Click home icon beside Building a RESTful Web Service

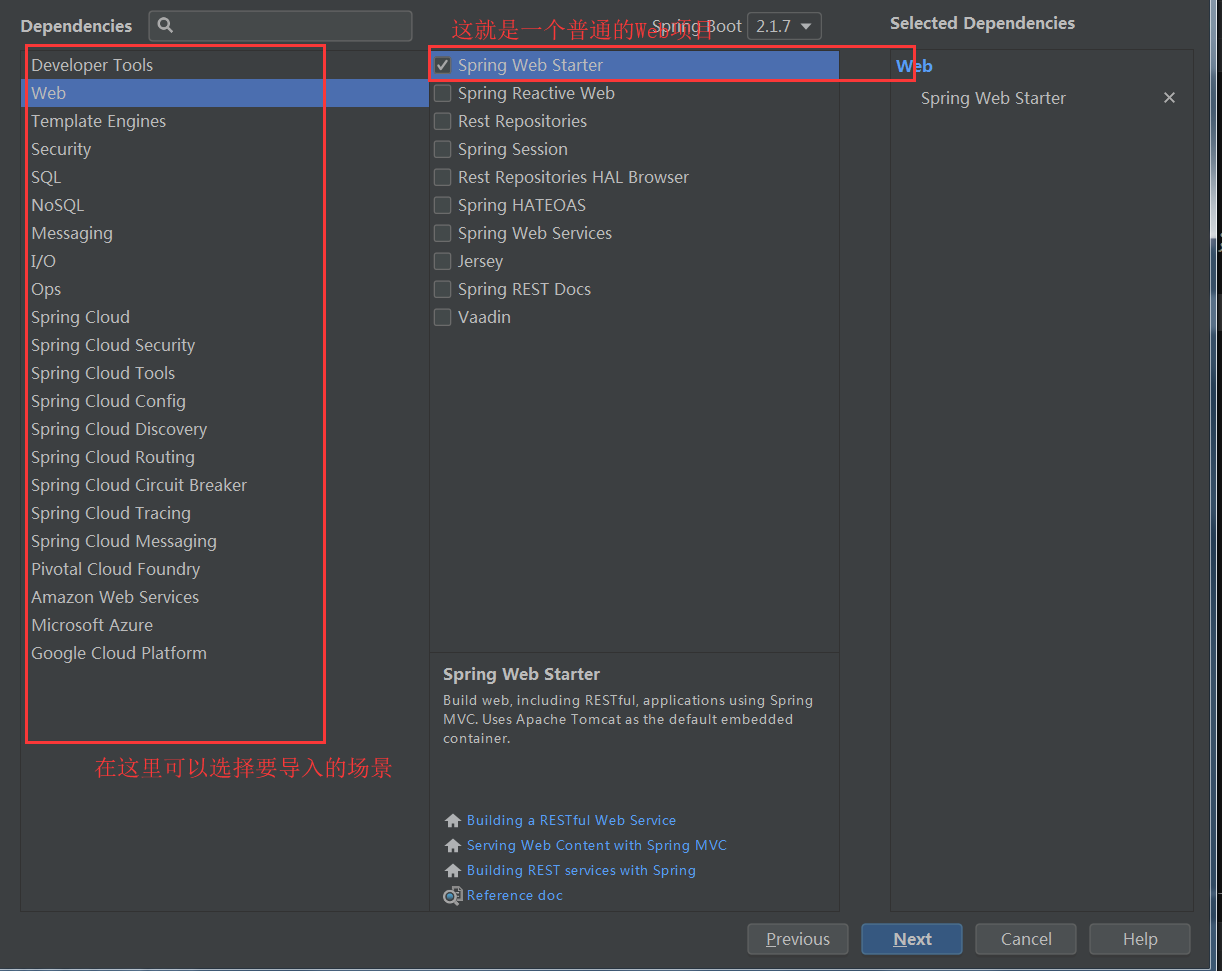tap(453, 821)
